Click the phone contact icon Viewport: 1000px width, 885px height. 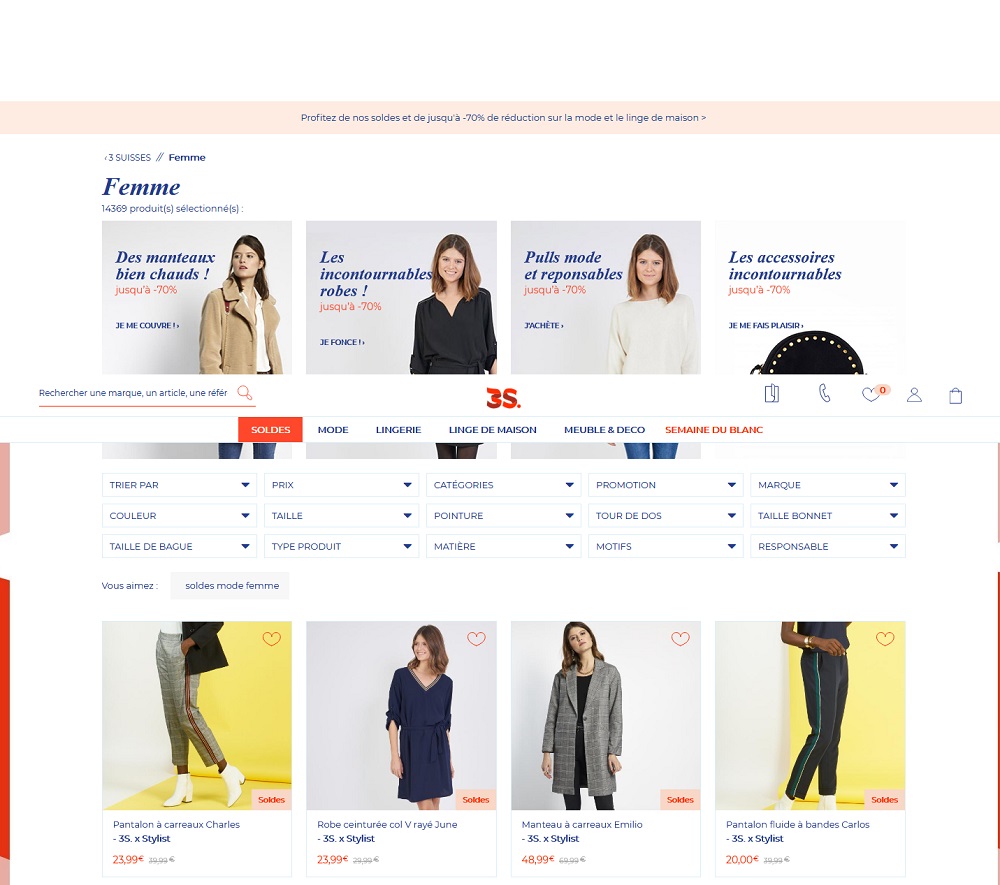(x=824, y=393)
